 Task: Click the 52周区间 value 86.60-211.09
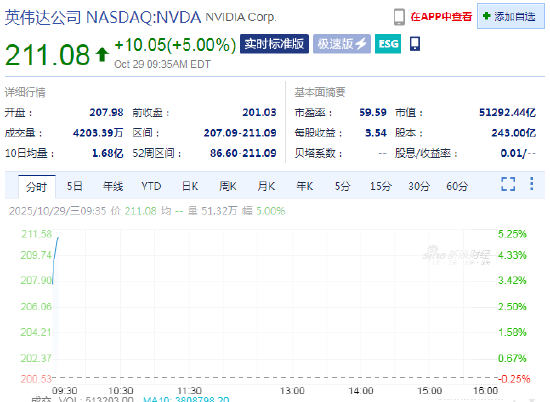point(243,153)
